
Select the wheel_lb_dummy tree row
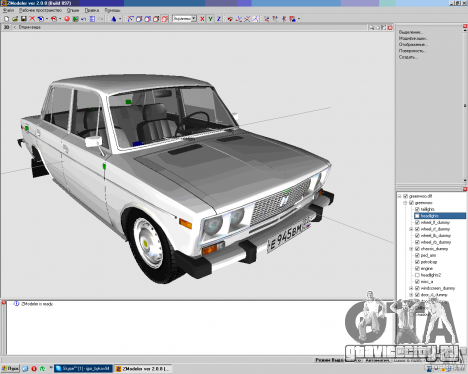pos(436,236)
